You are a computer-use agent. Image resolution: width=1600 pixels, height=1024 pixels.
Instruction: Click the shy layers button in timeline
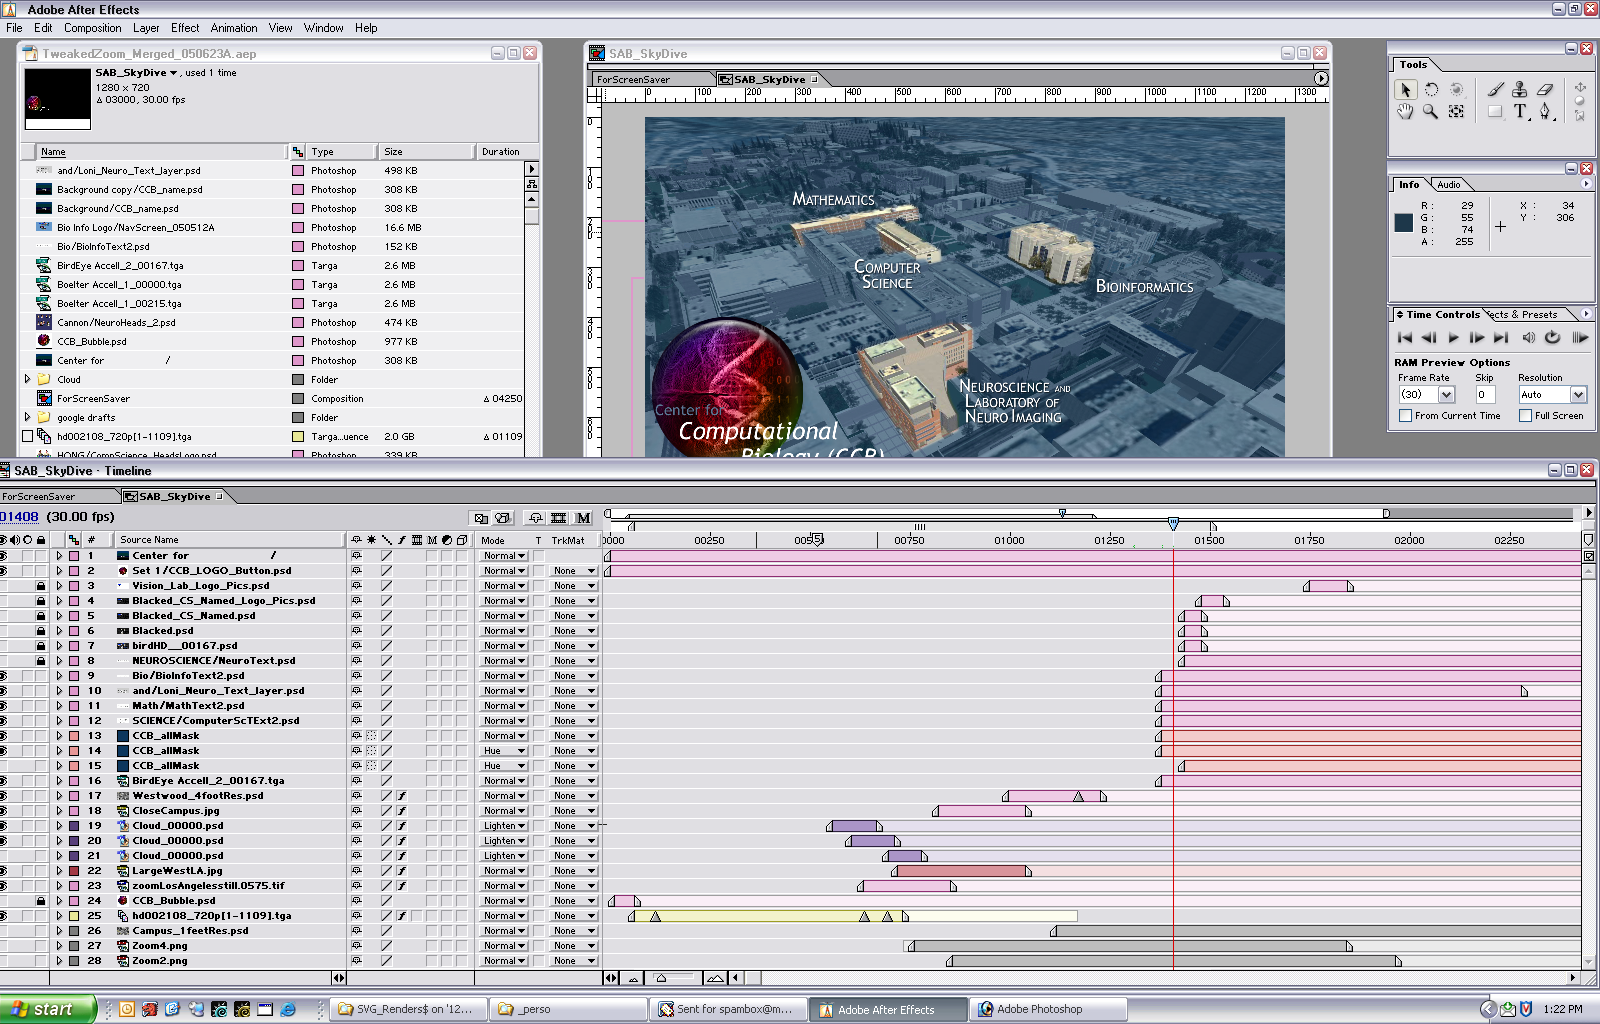[536, 518]
